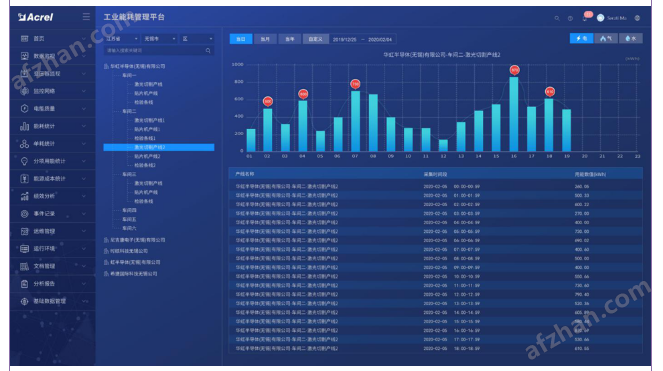Select 贴片机产线2 under 车间二
Image resolution: width=663 pixels, height=371 pixels.
[147, 156]
